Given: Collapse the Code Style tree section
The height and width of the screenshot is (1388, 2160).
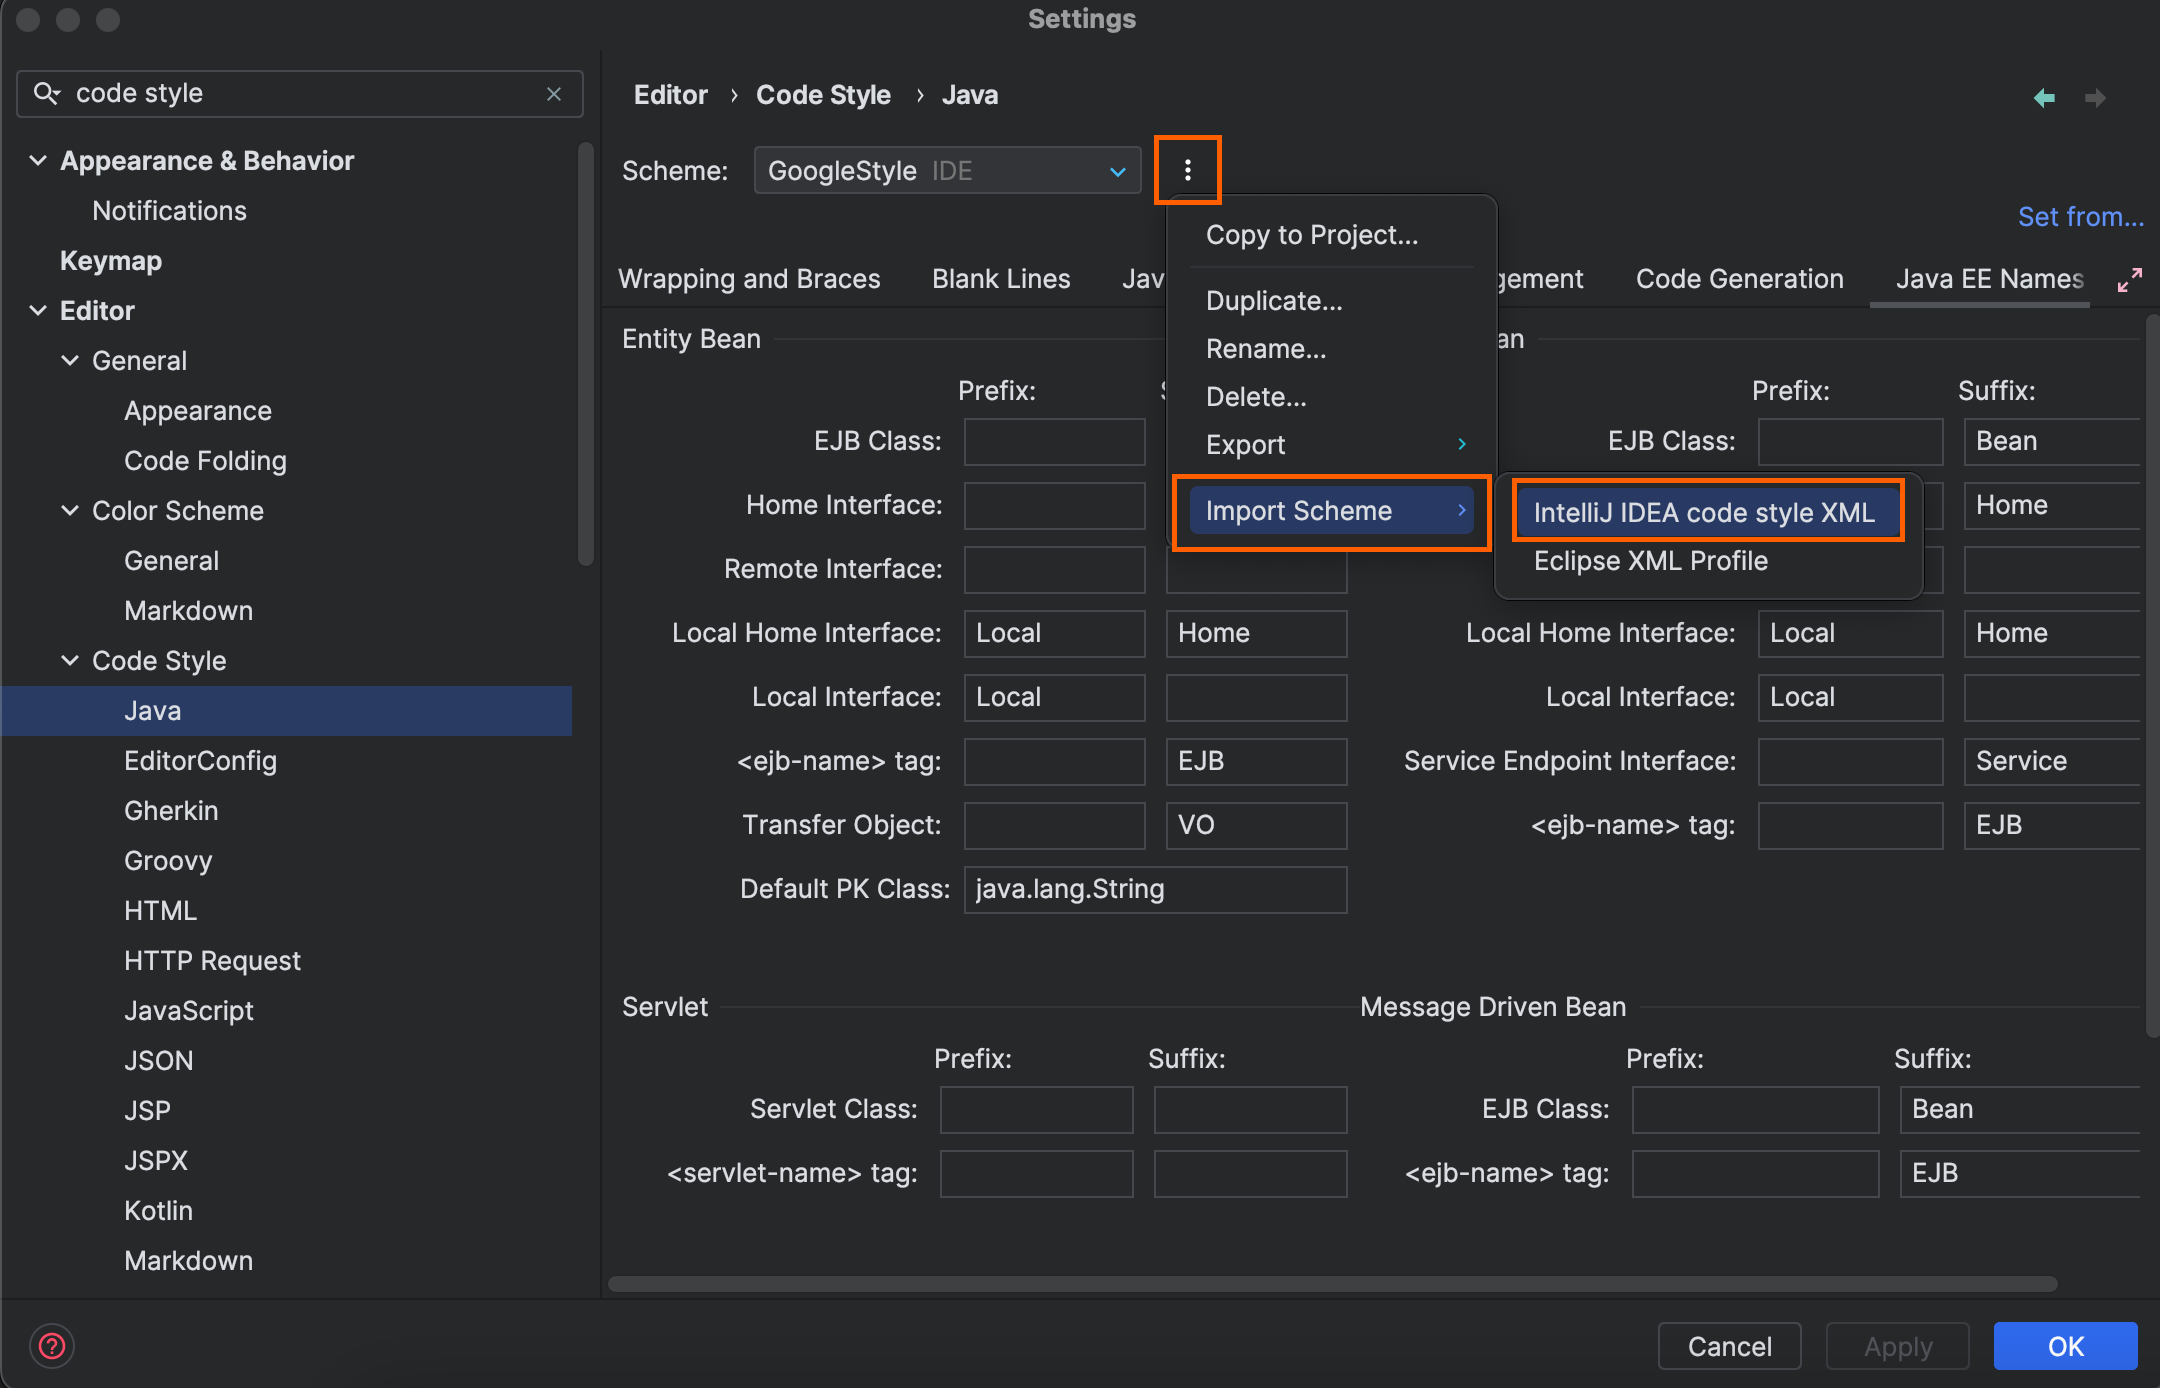Looking at the screenshot, I should 70,661.
